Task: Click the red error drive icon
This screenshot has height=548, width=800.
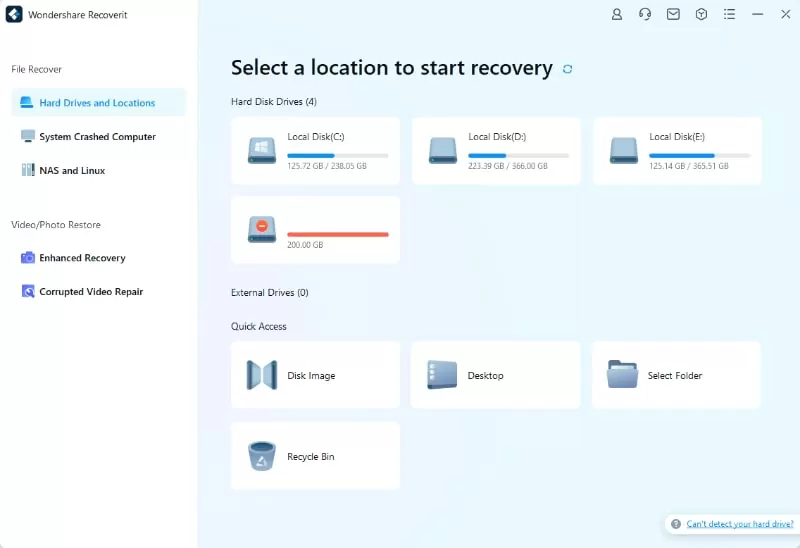Action: click(x=262, y=230)
